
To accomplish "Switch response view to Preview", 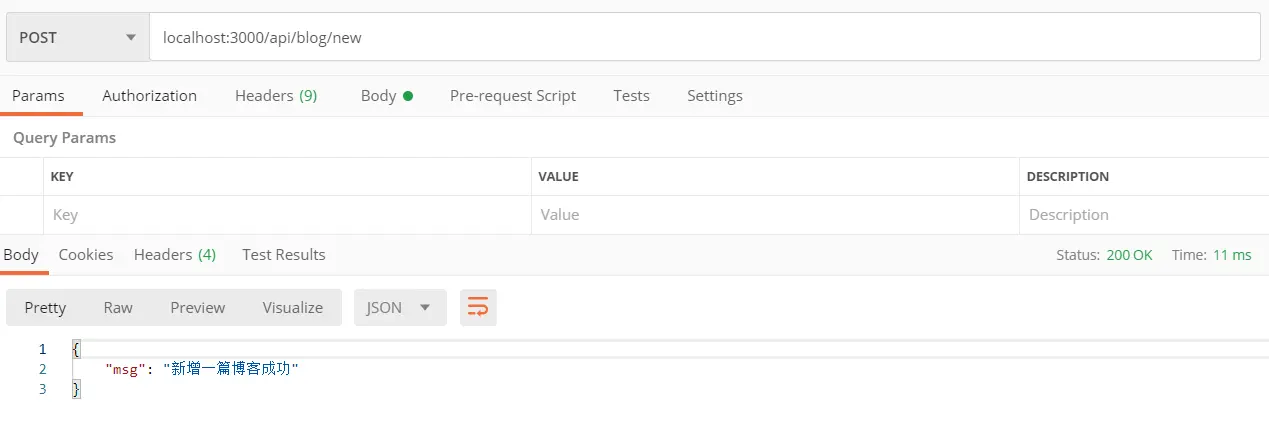I will pos(197,308).
